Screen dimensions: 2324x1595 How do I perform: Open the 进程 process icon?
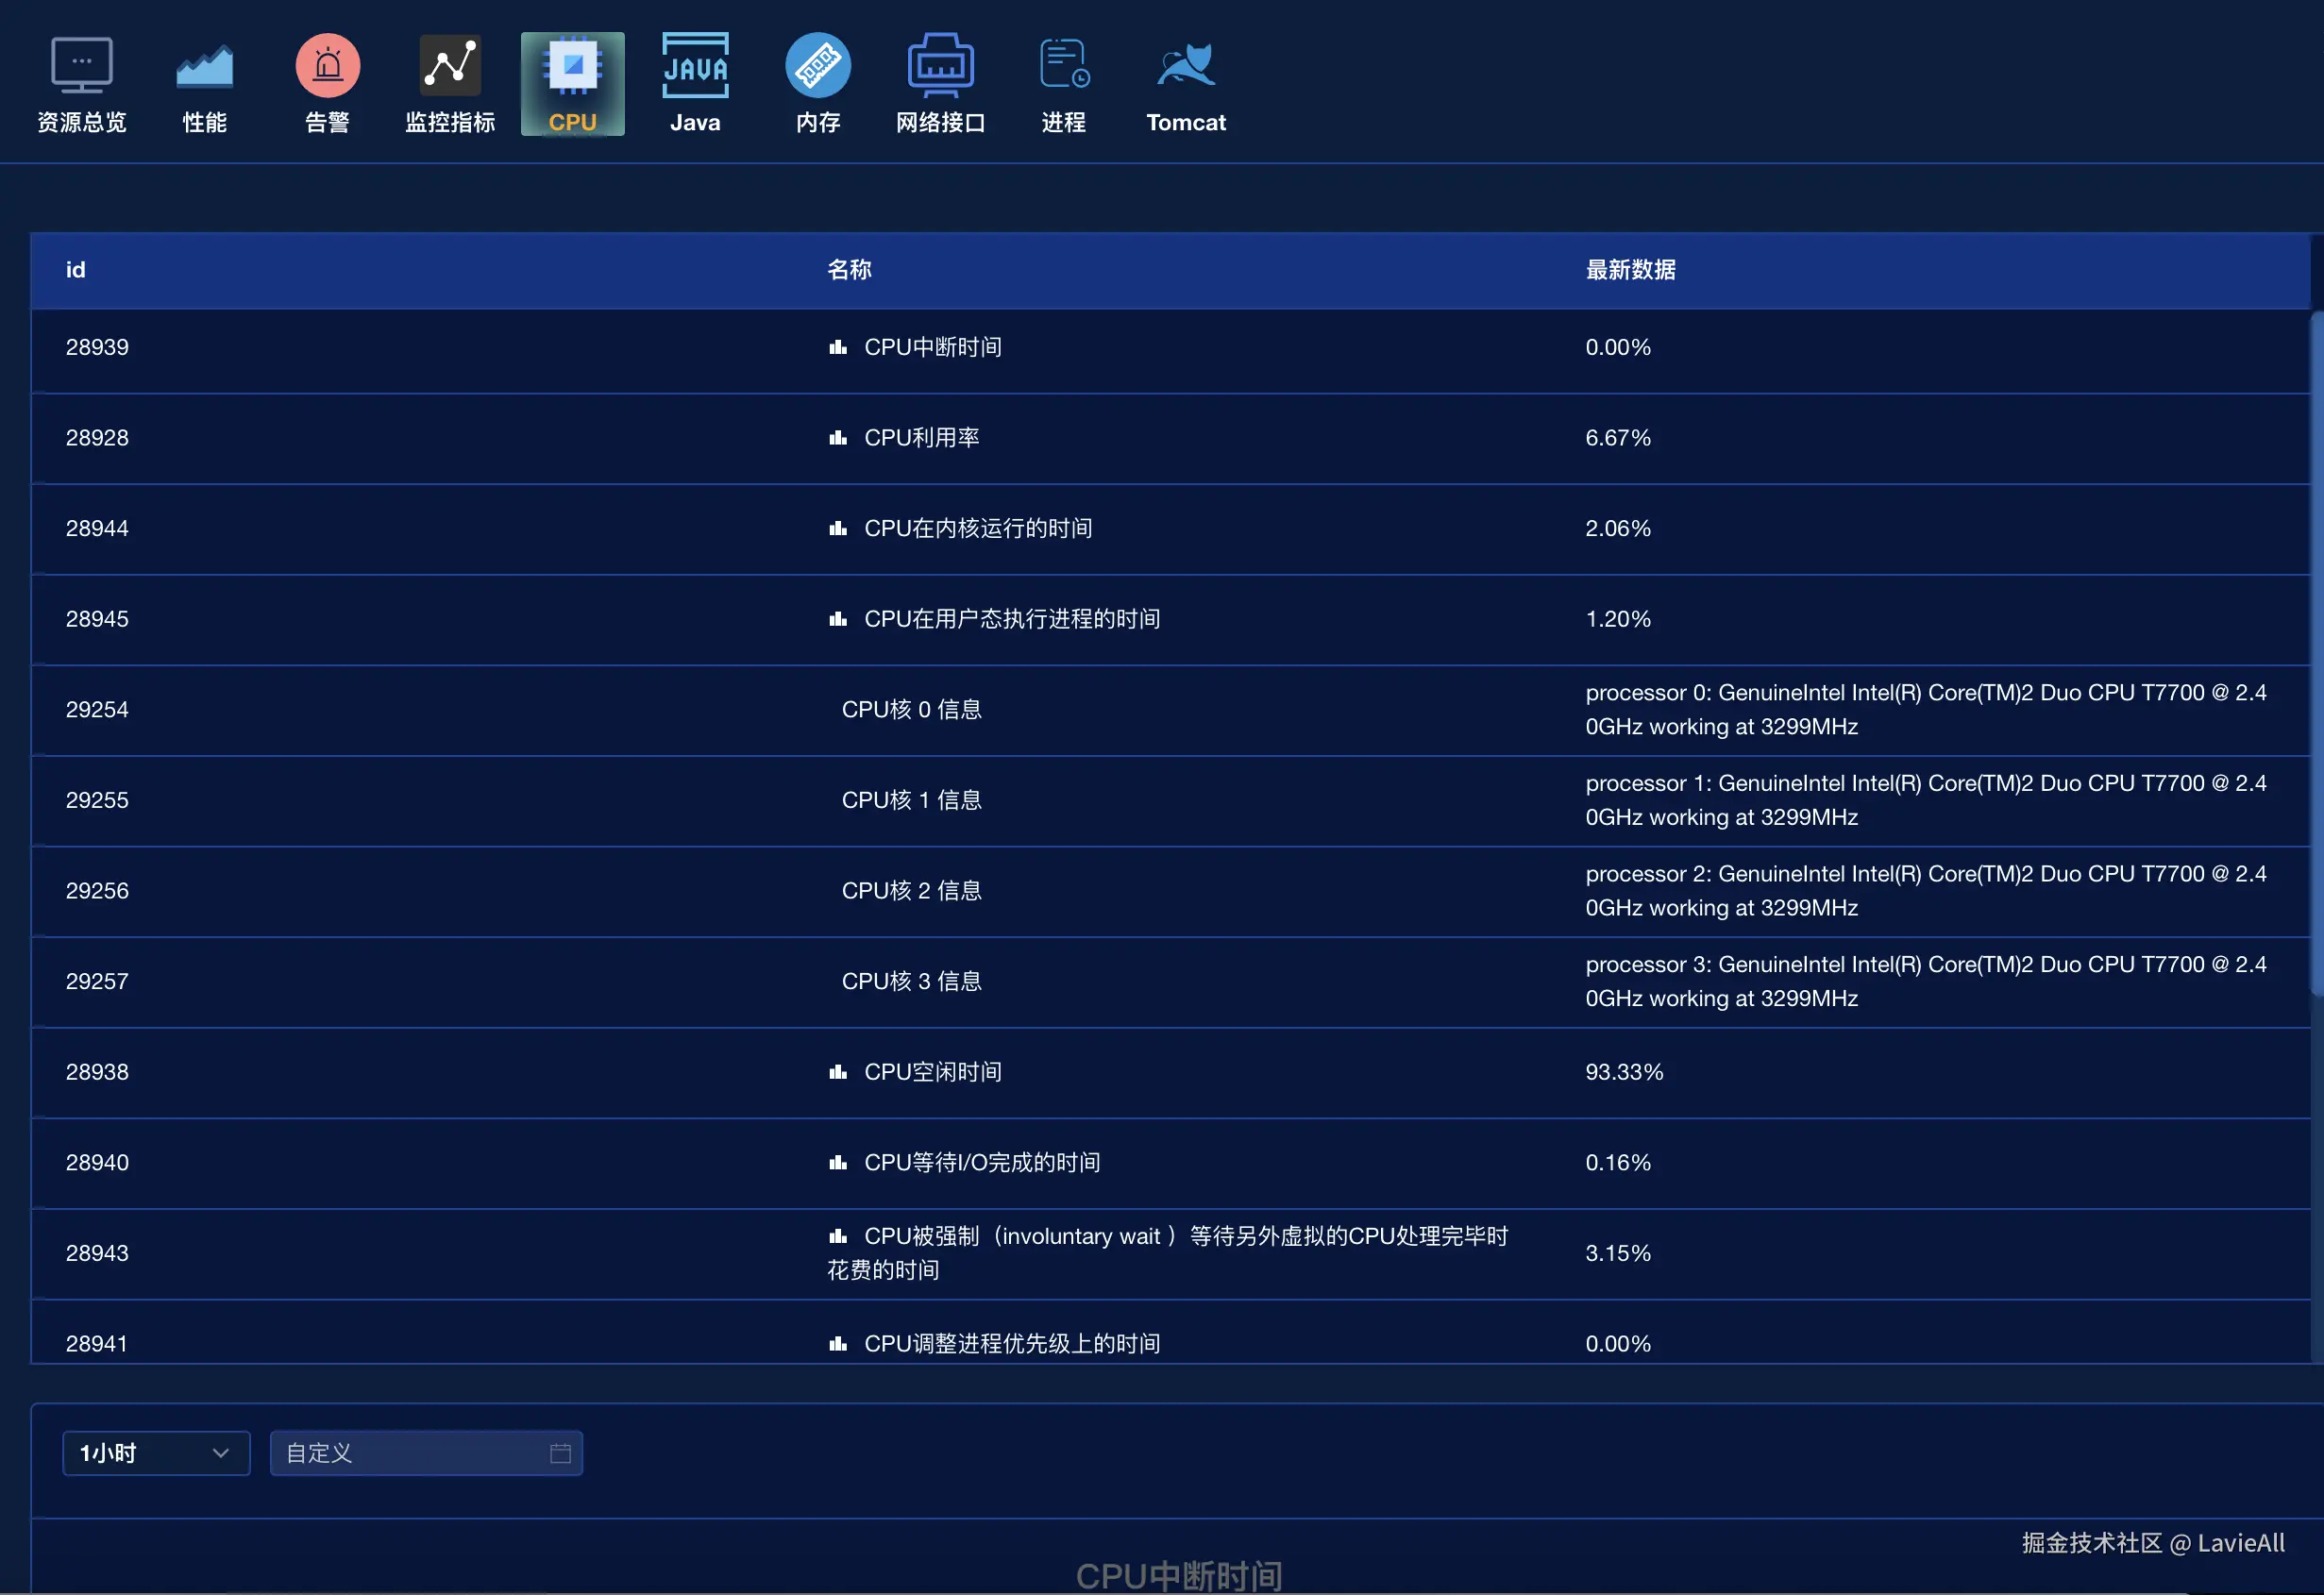tap(1063, 66)
